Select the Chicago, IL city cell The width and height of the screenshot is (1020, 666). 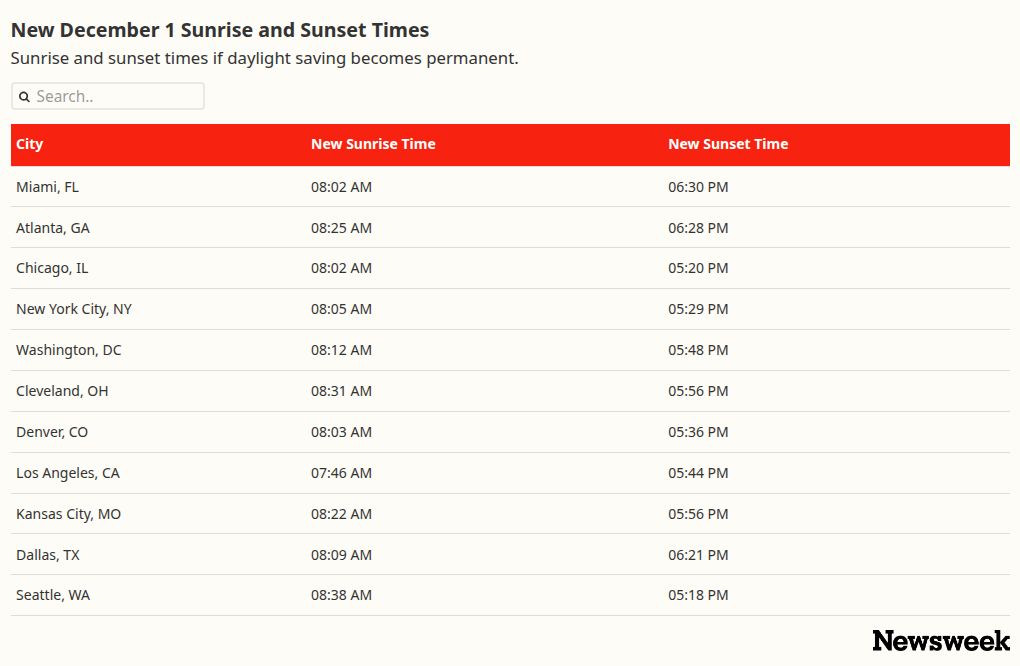(52, 269)
